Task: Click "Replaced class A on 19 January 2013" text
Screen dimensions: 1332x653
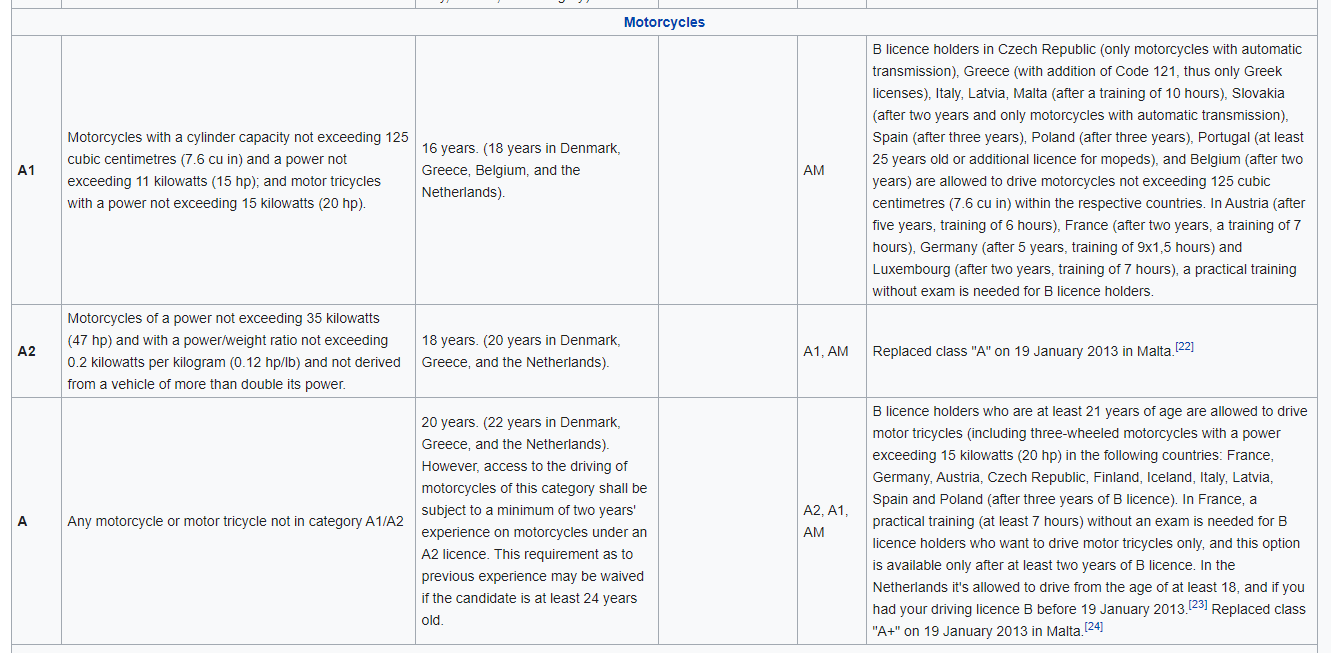Action: pos(1022,352)
